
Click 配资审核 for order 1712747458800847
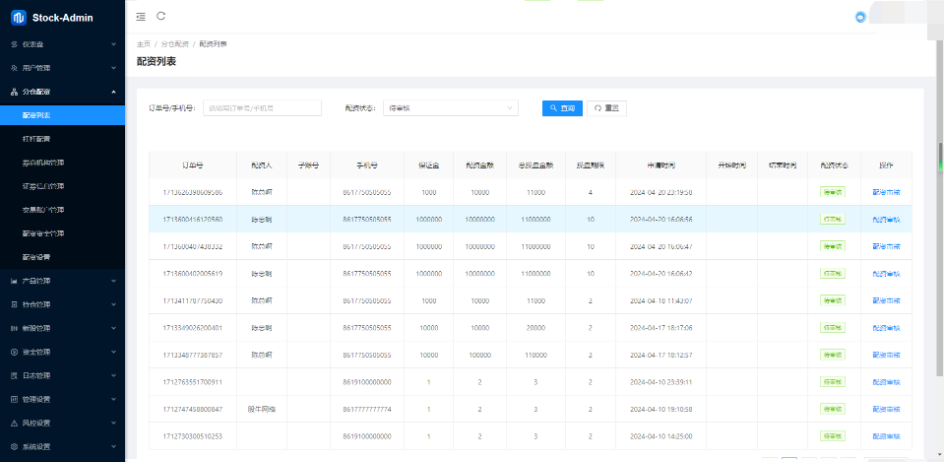[x=886, y=409]
